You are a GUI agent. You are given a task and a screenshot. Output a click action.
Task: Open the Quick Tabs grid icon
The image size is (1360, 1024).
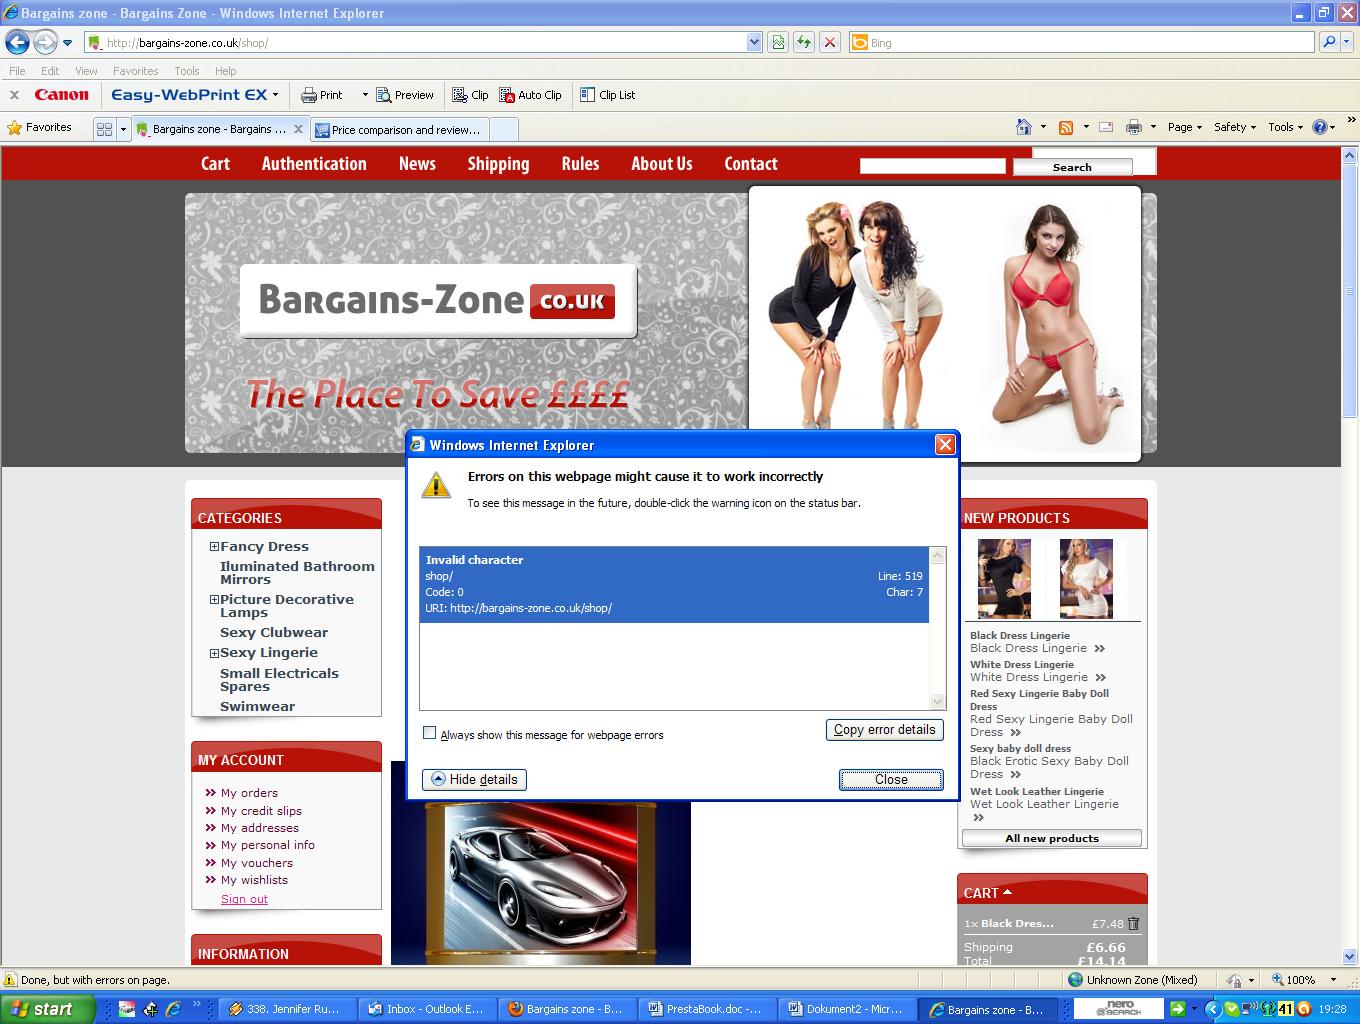[x=104, y=129]
